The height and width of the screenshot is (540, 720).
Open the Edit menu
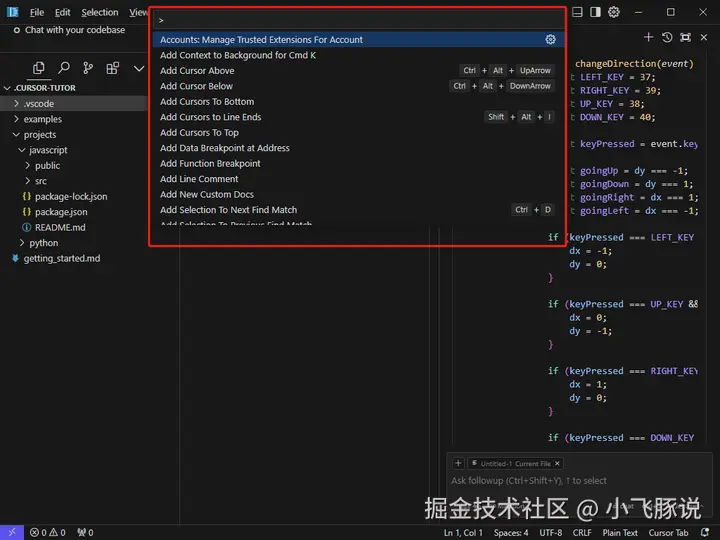coord(62,12)
